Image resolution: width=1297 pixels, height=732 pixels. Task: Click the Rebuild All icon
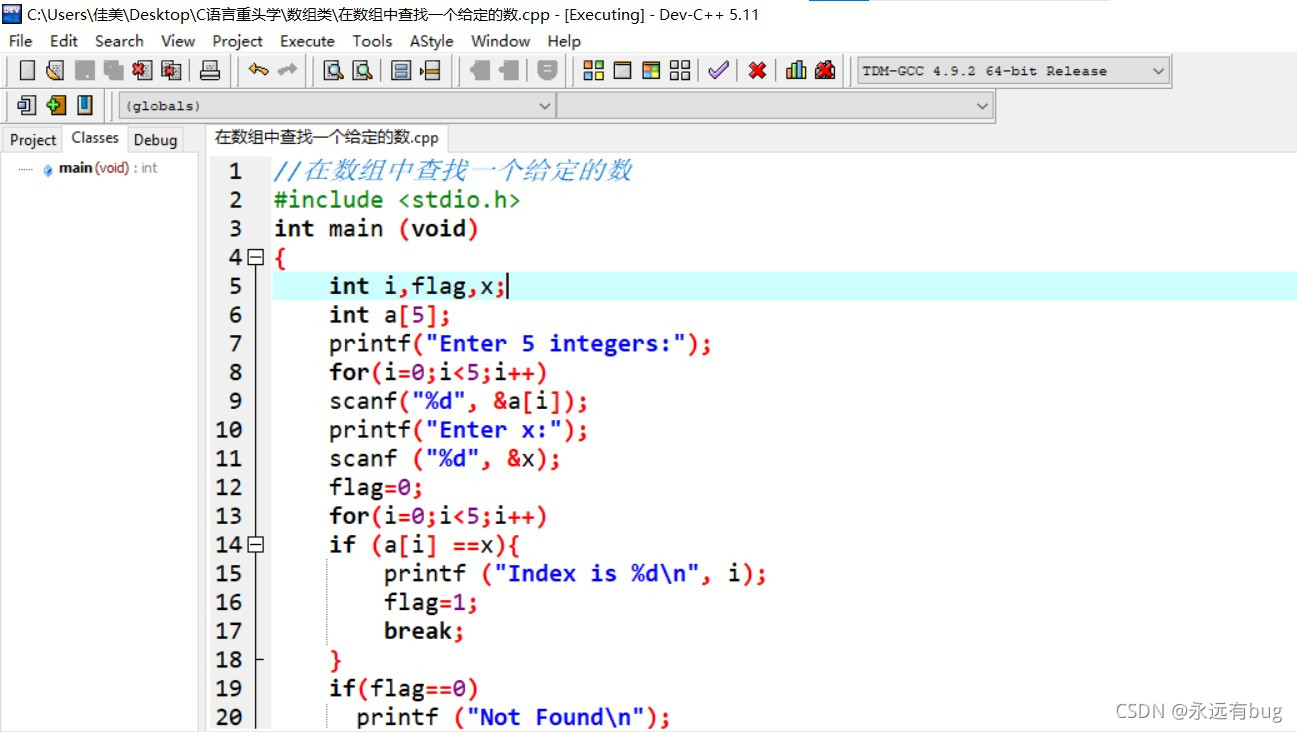(680, 71)
